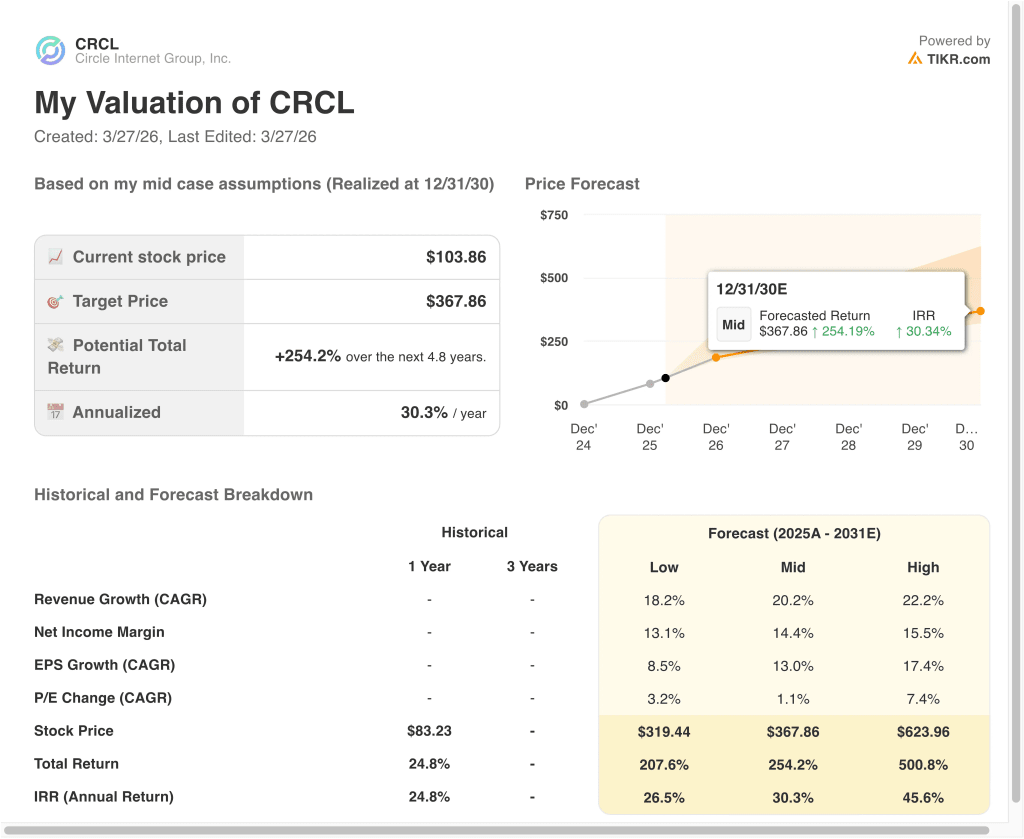Click the 12/31/30E tooltip date
This screenshot has height=839, width=1024.
[752, 289]
